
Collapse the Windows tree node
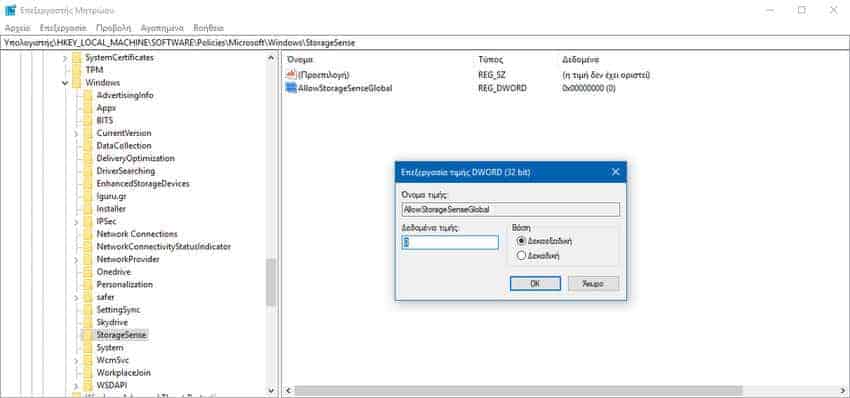pos(65,83)
